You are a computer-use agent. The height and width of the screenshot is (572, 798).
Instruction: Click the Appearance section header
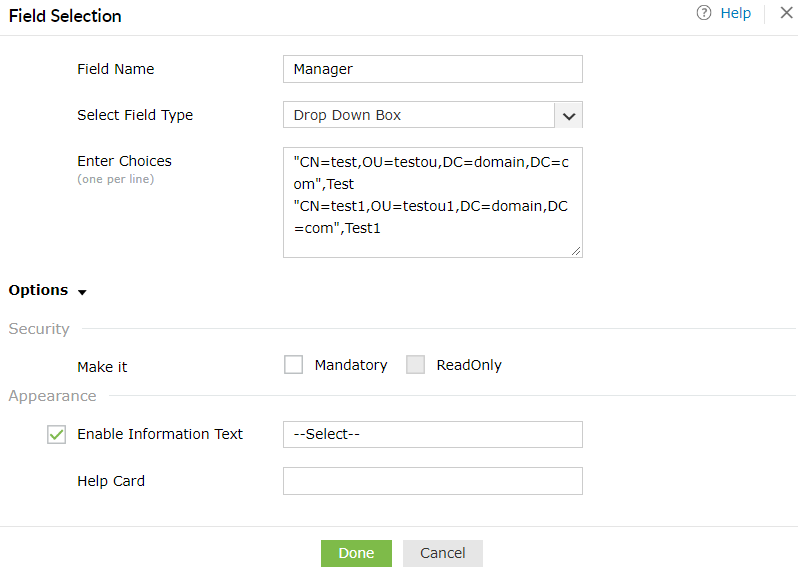52,396
